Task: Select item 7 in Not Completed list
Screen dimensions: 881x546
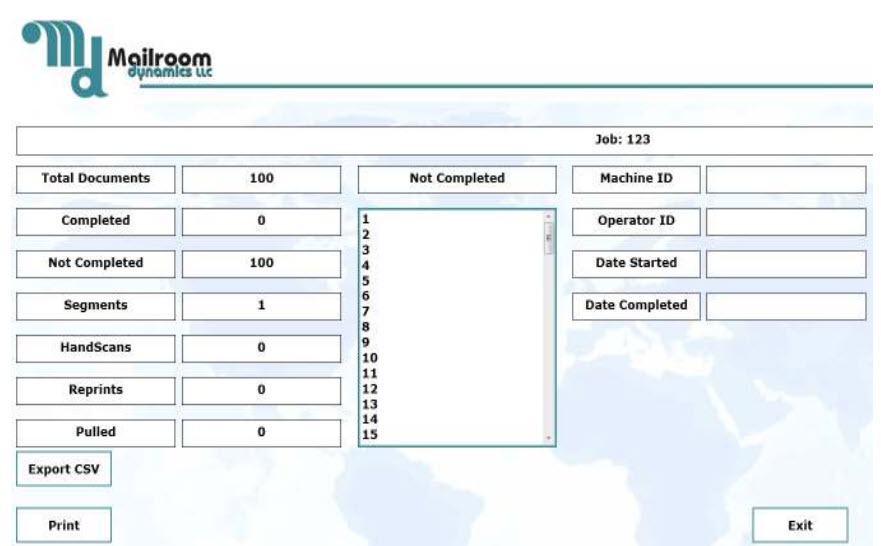Action: [x=366, y=311]
